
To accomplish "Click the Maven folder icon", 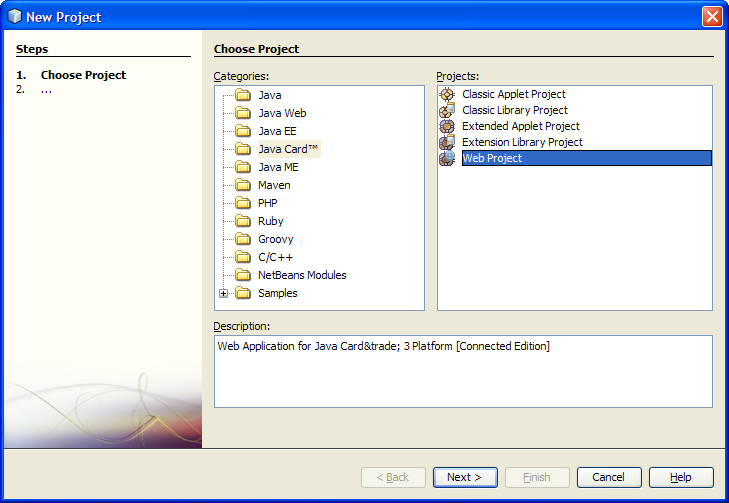I will (242, 185).
